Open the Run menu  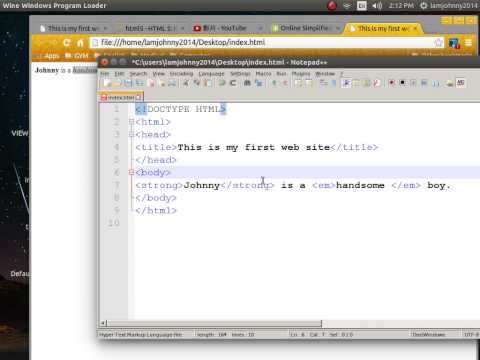281,74
